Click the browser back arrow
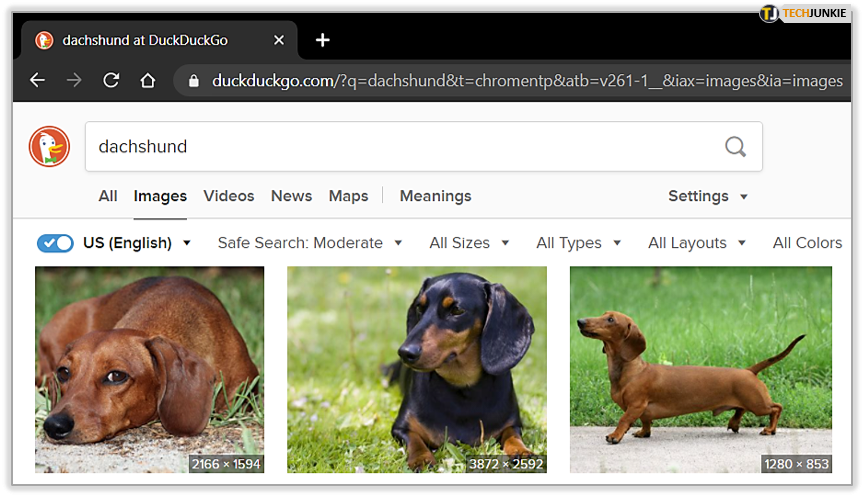Viewport: 864px width, 497px height. 37,80
